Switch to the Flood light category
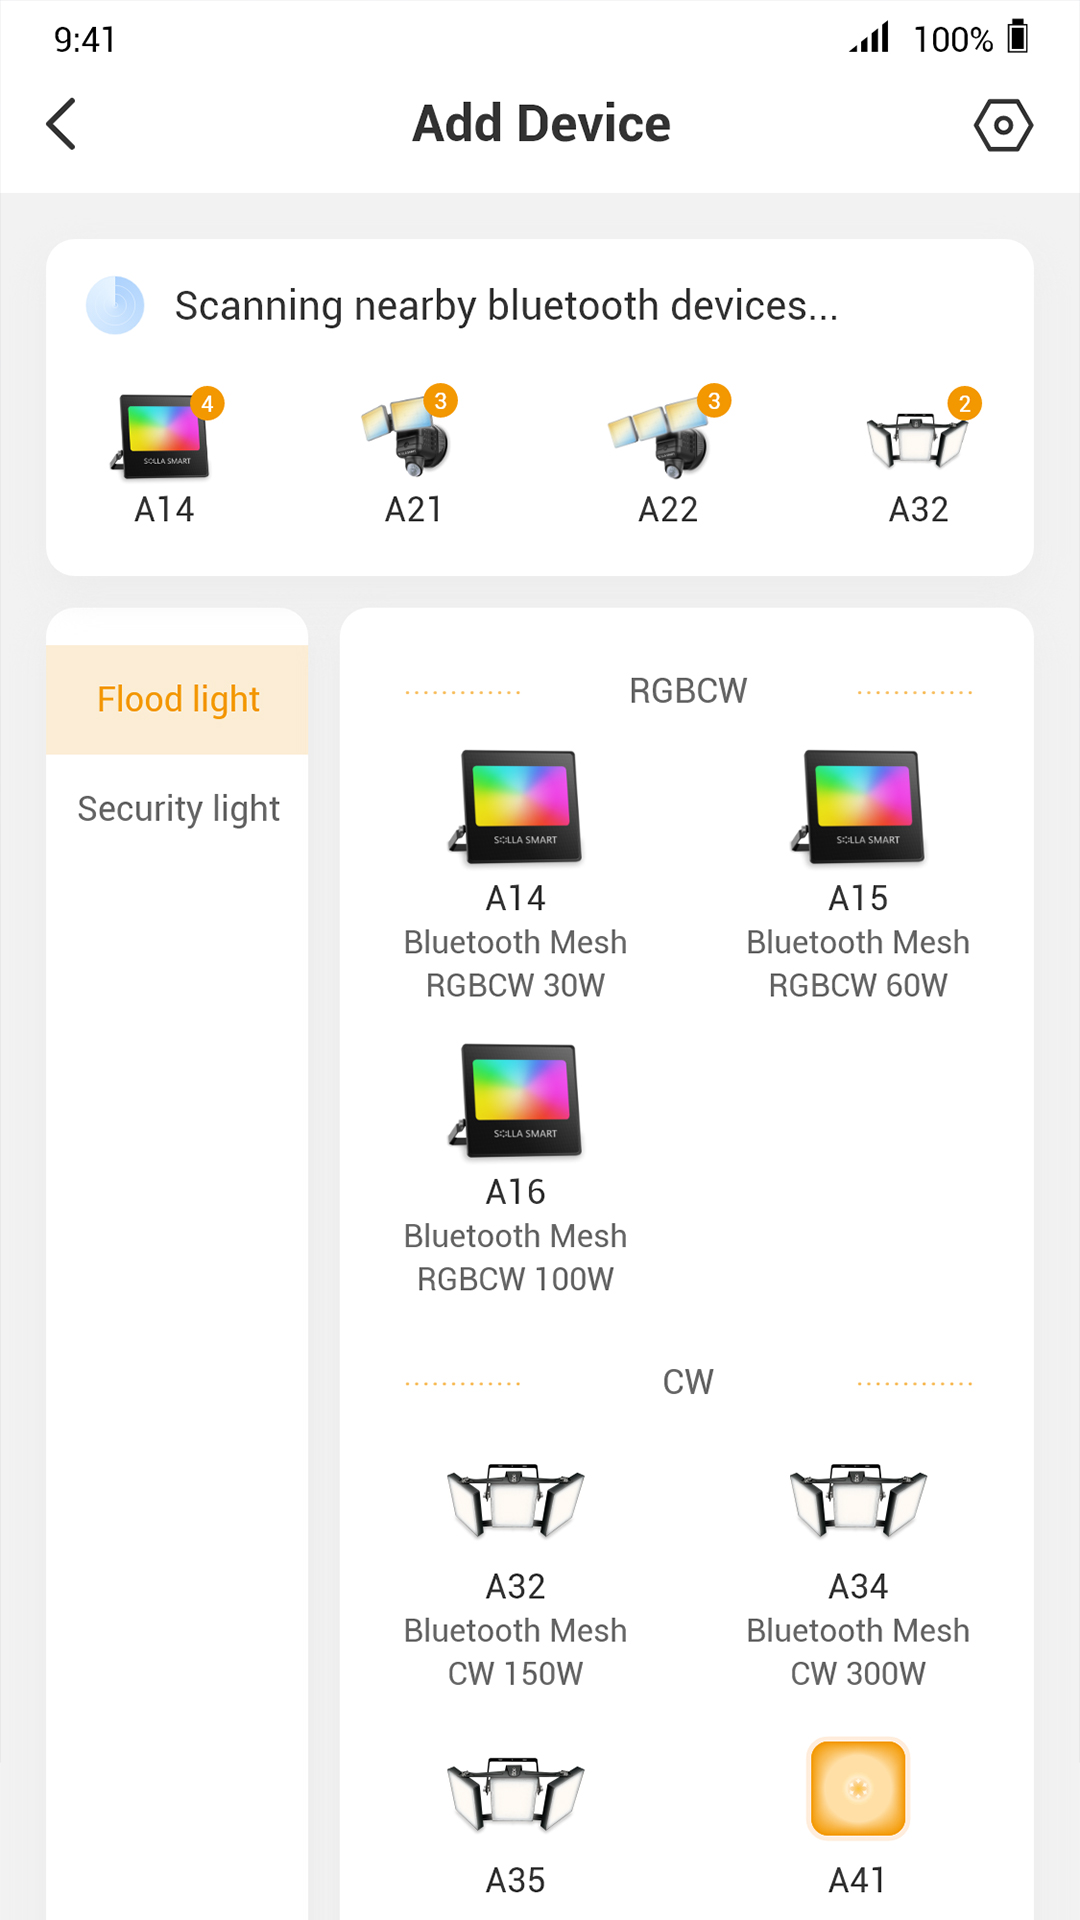Screen dimensions: 1080x1920 pos(178,699)
